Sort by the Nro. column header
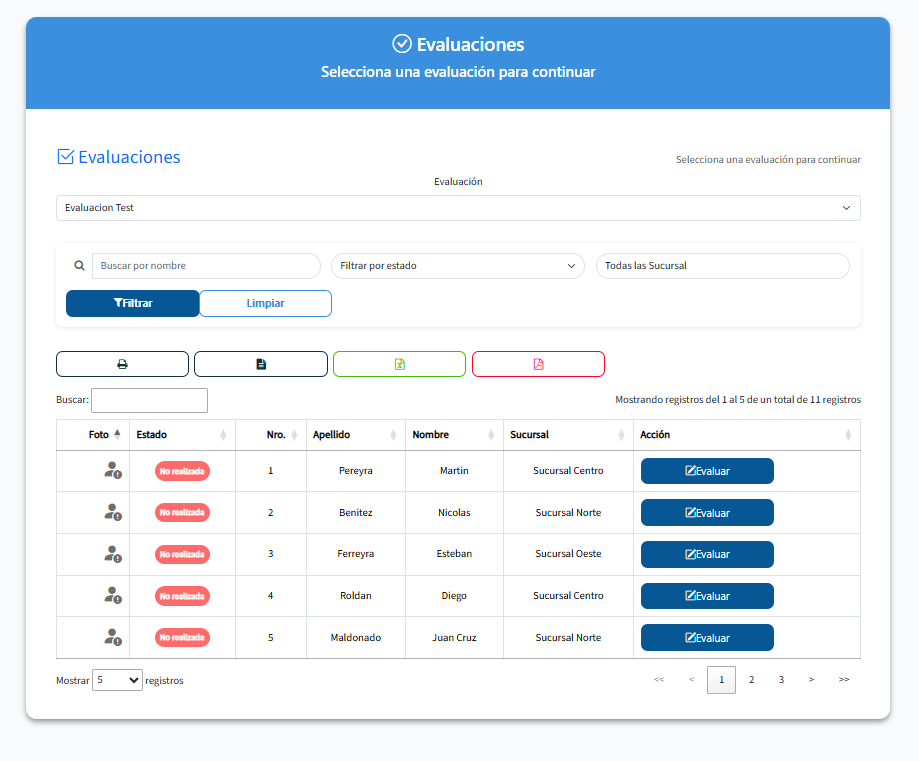 [276, 435]
